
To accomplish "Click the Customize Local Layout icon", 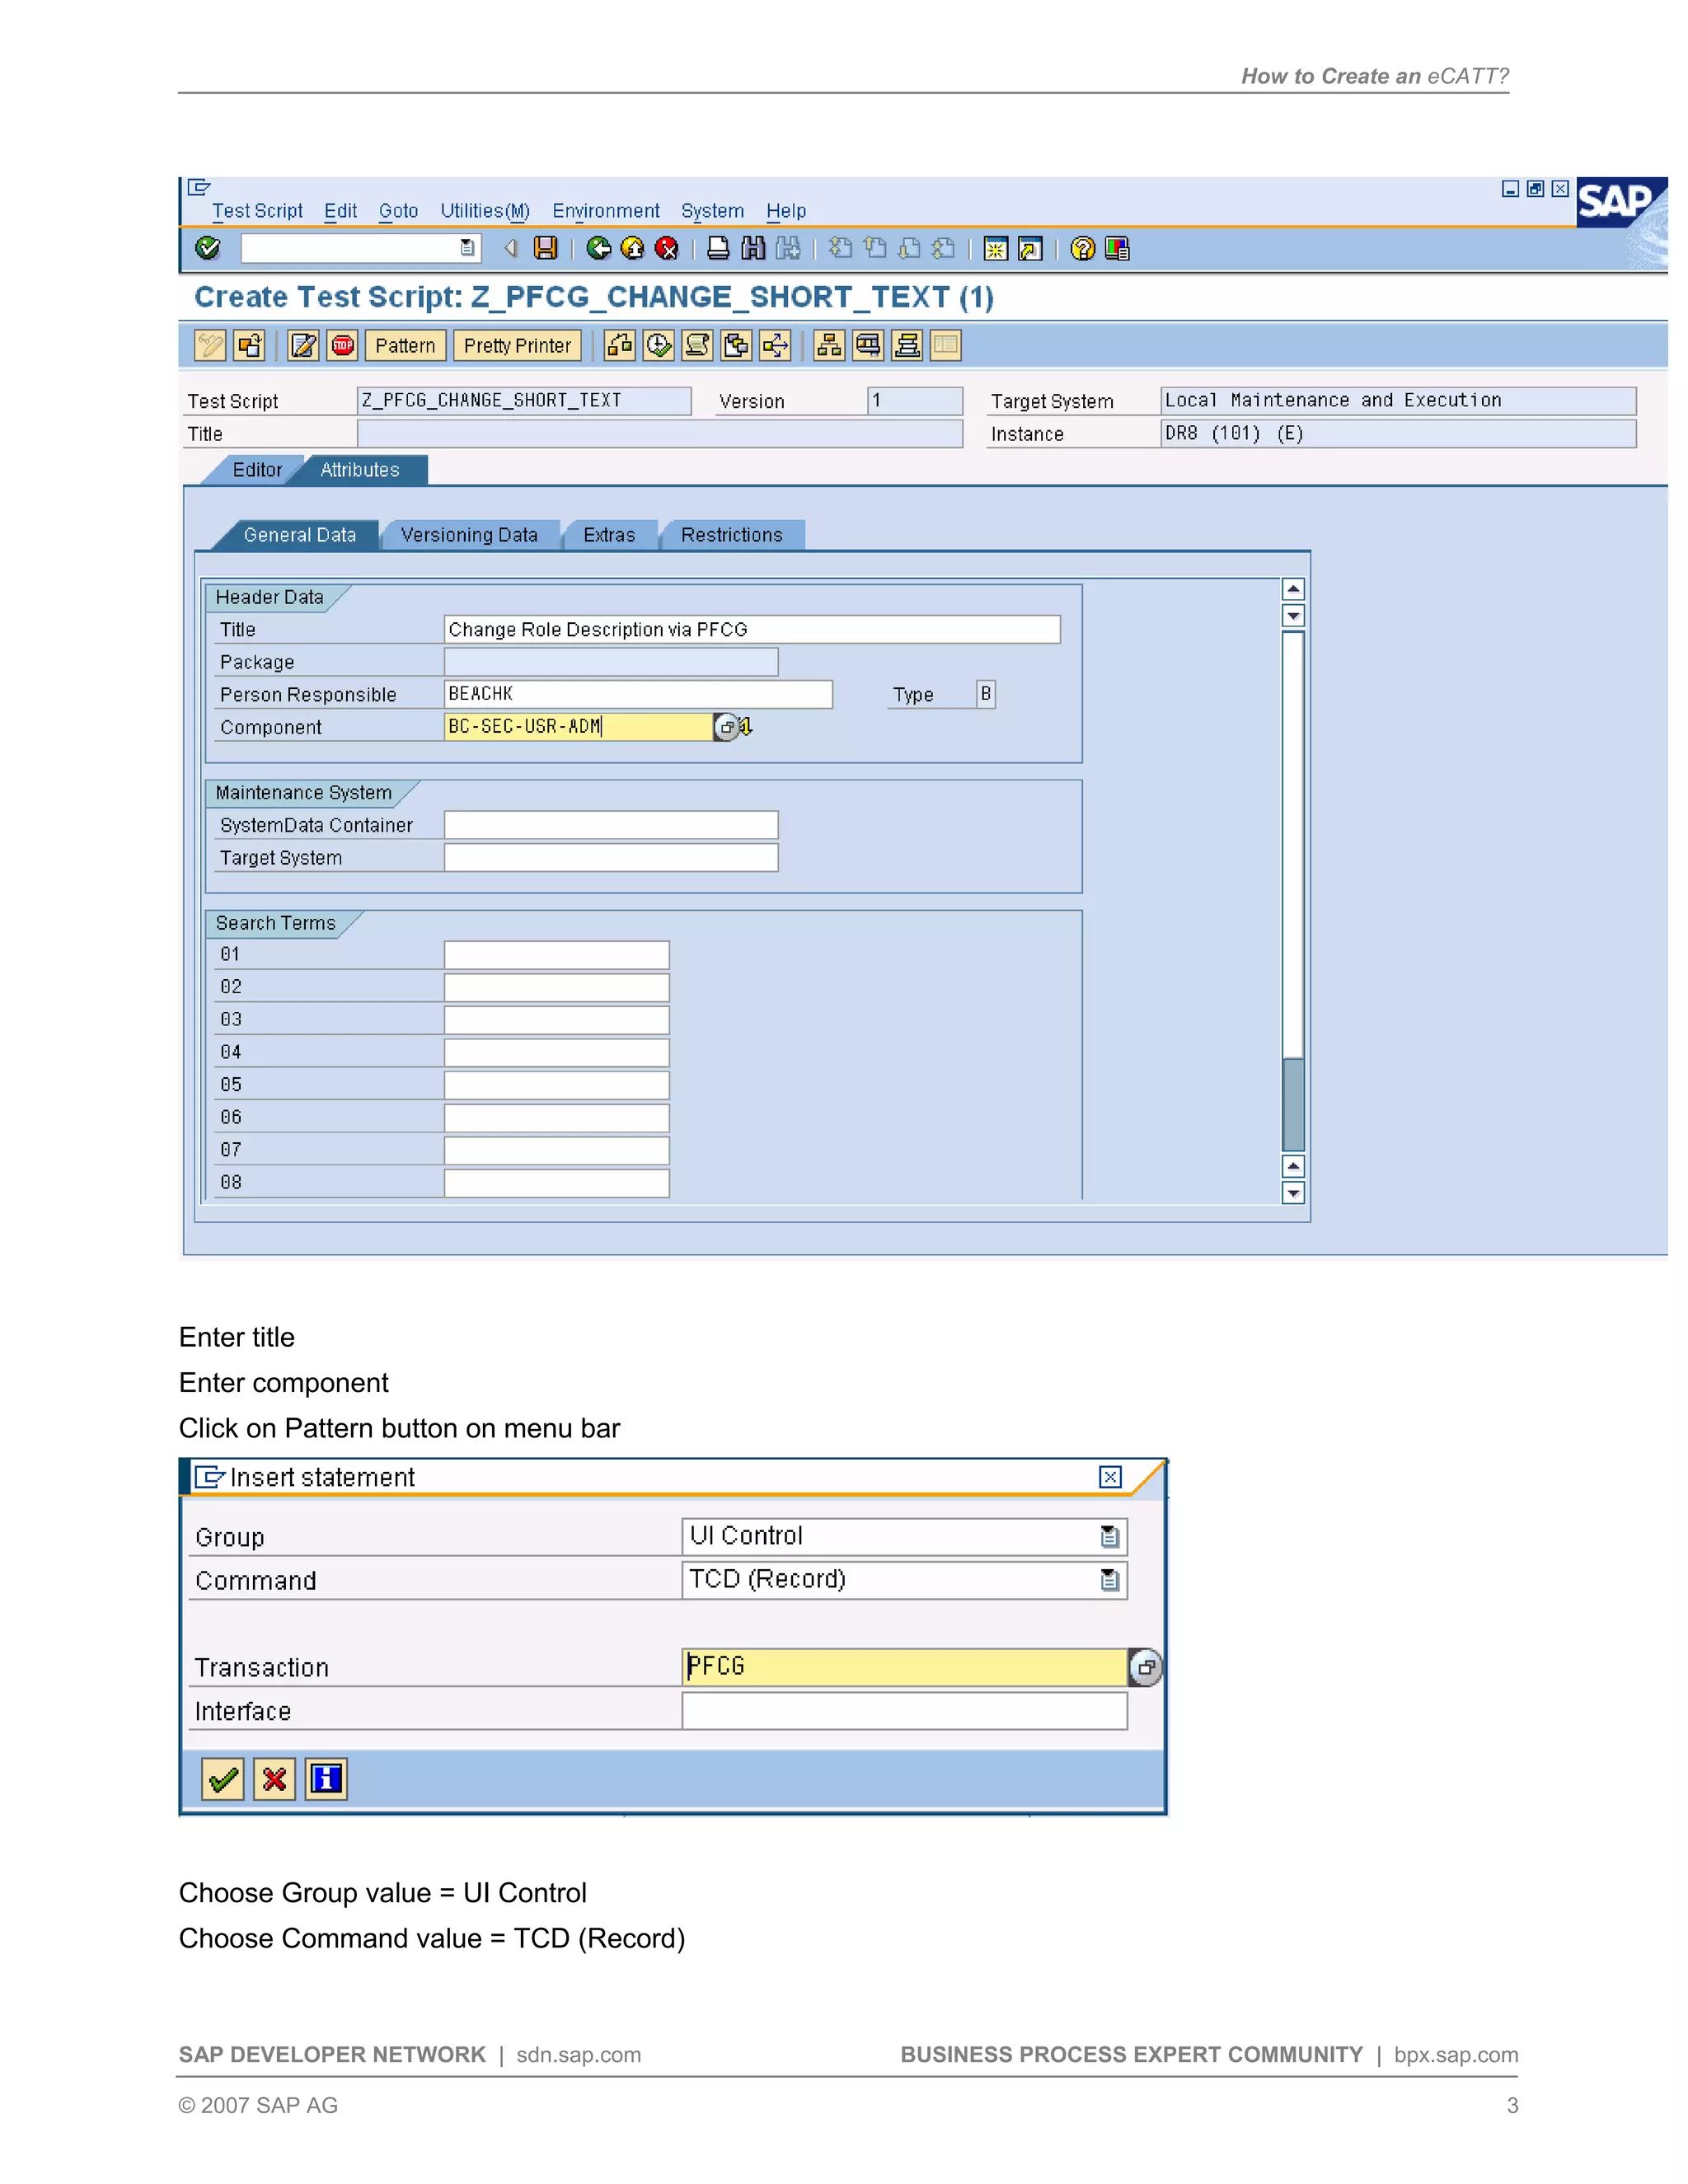I will [x=1117, y=248].
